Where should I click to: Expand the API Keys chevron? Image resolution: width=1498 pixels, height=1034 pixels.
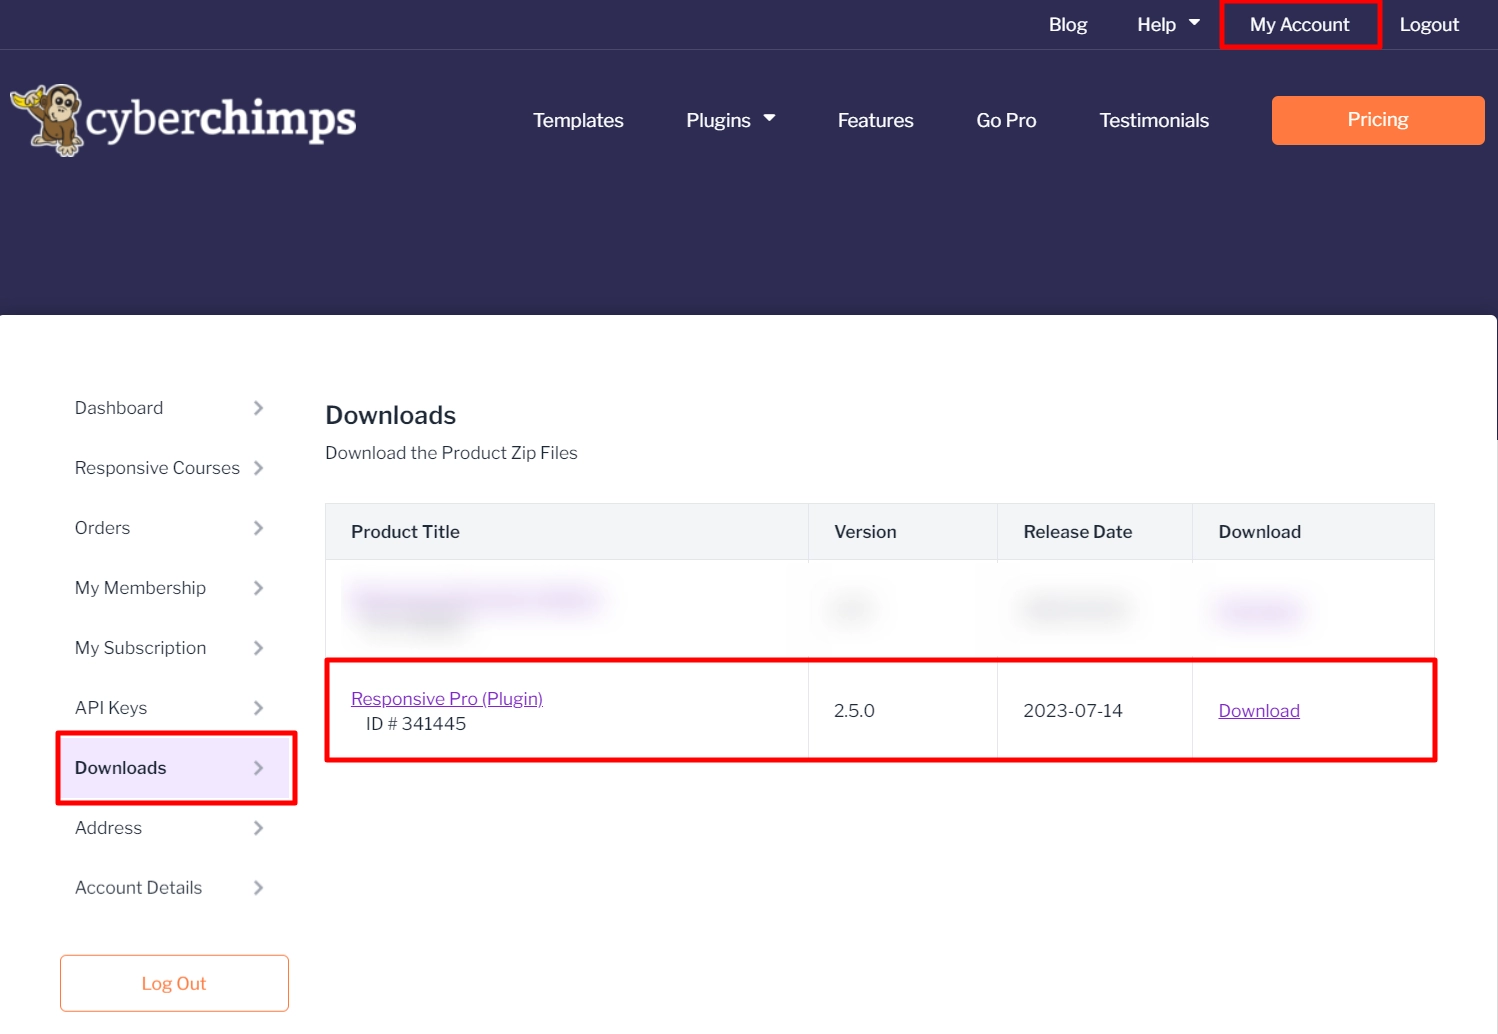[259, 708]
